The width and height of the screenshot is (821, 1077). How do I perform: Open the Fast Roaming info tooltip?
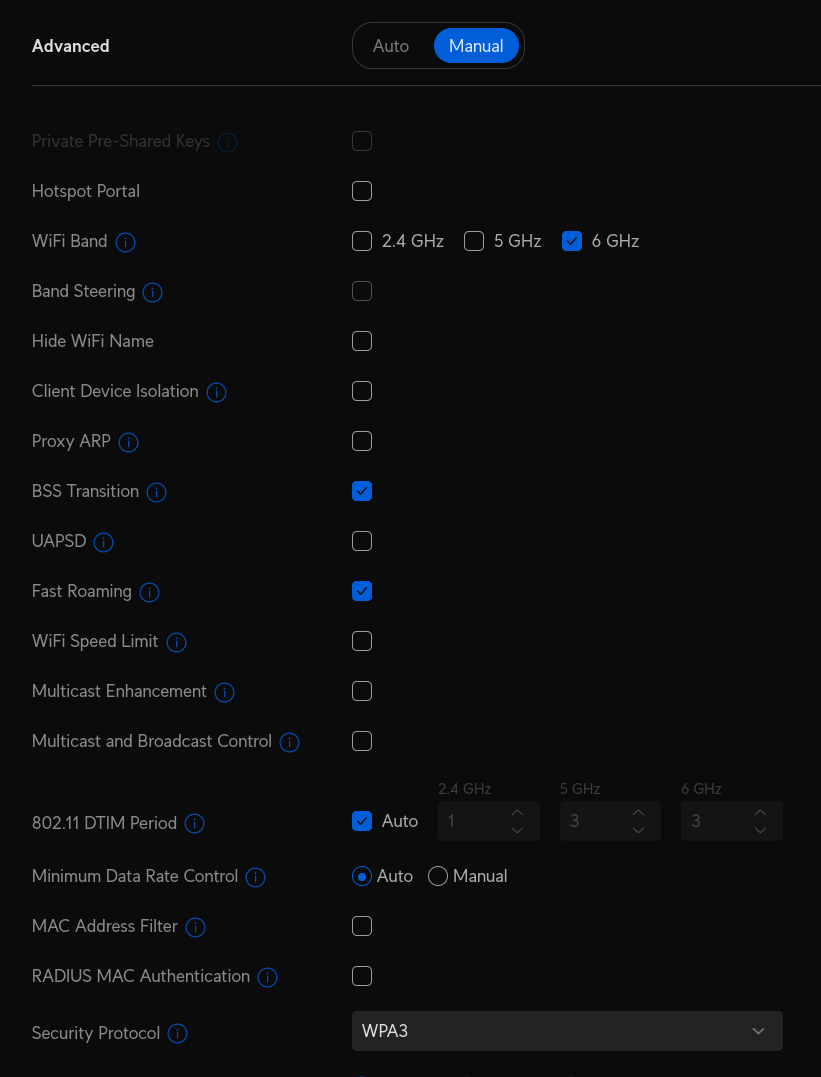tap(149, 592)
